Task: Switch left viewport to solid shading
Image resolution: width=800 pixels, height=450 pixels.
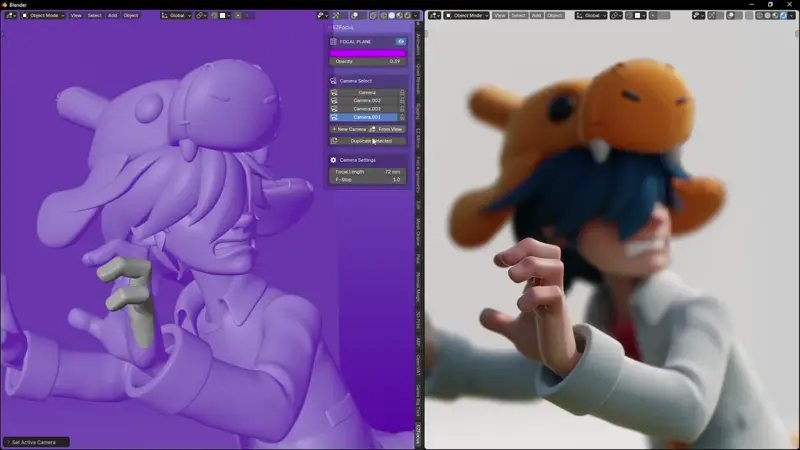Action: (x=391, y=15)
